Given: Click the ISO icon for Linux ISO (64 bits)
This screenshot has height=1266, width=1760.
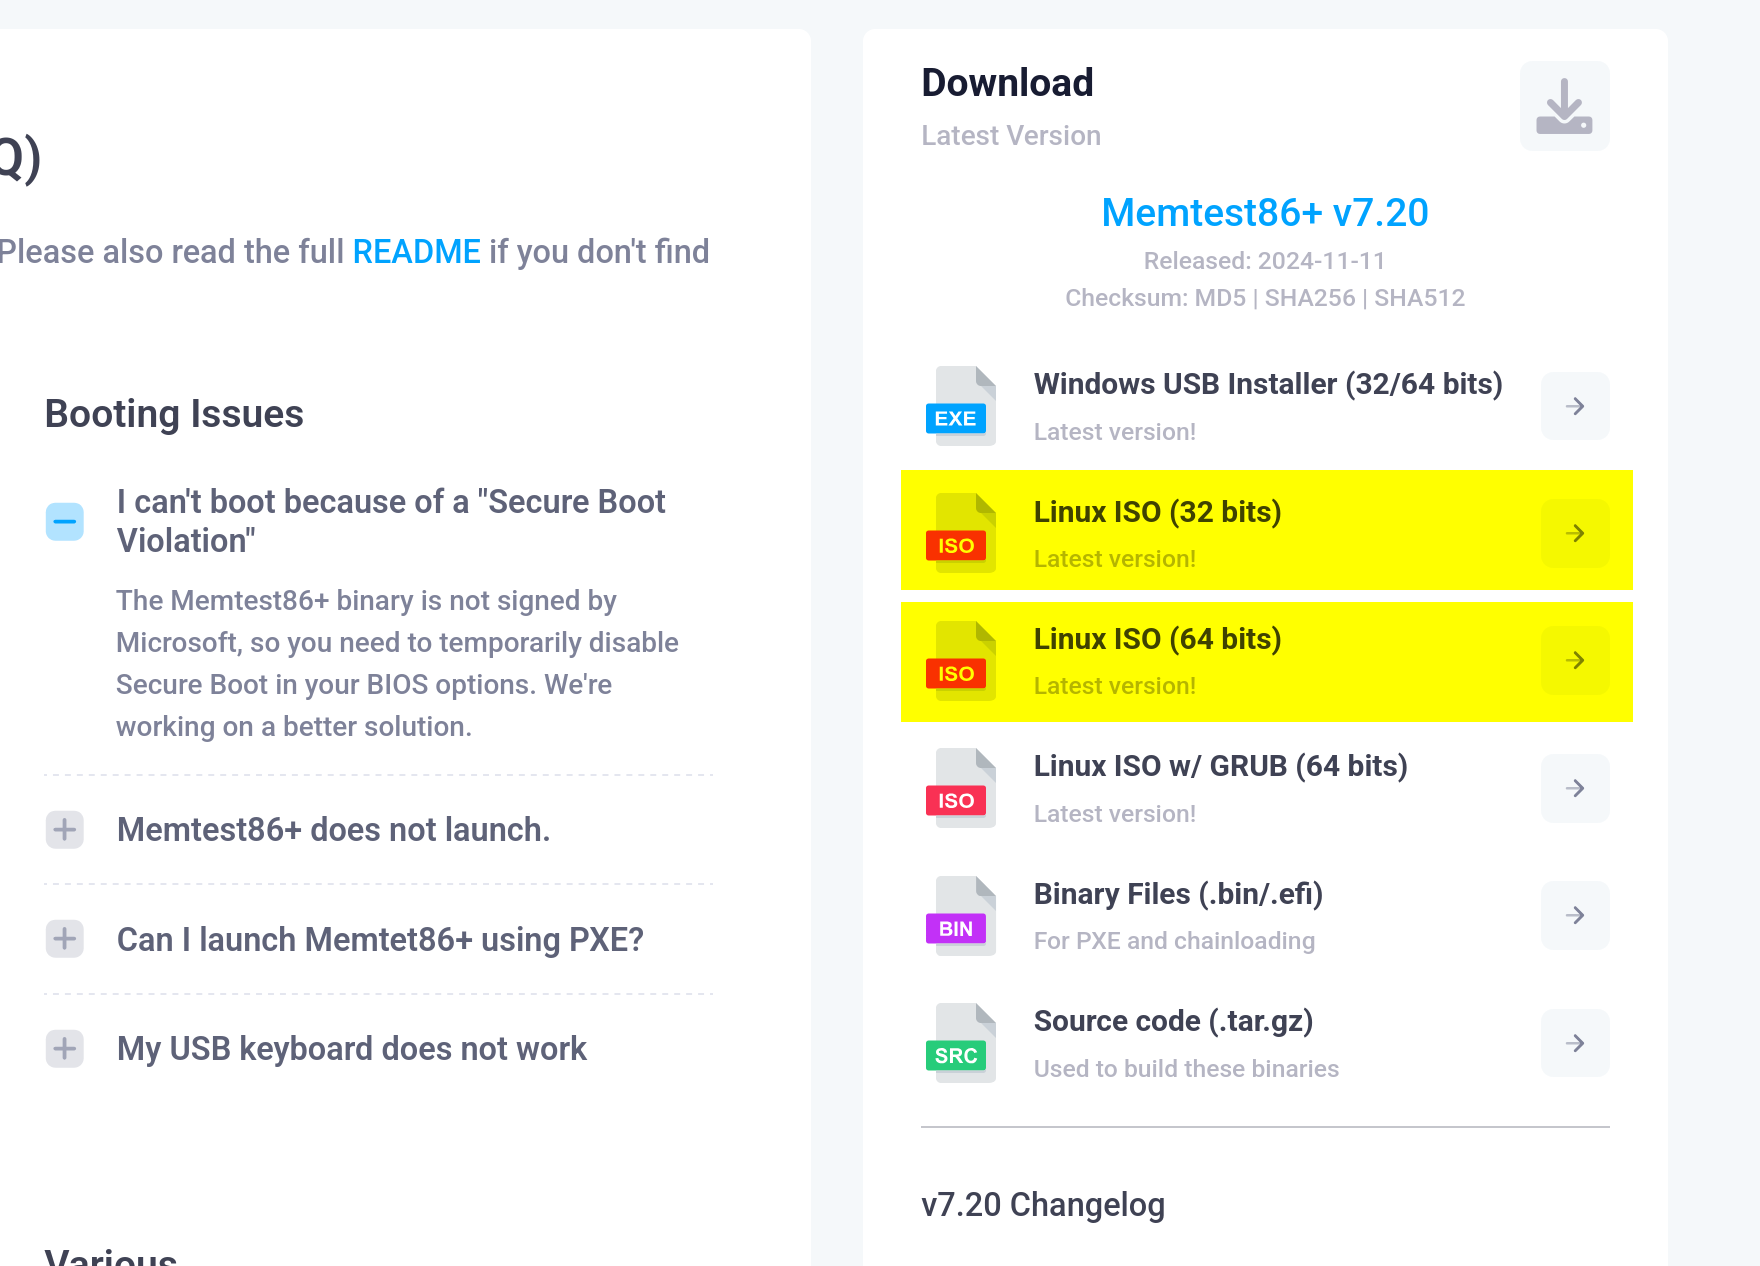Looking at the screenshot, I should pyautogui.click(x=960, y=661).
